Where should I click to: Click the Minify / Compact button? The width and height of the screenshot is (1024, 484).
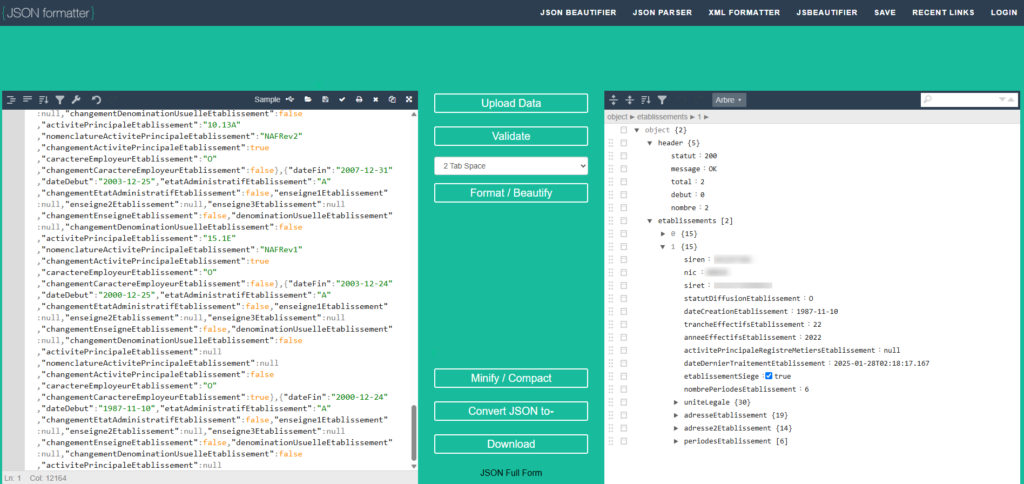pyautogui.click(x=511, y=378)
